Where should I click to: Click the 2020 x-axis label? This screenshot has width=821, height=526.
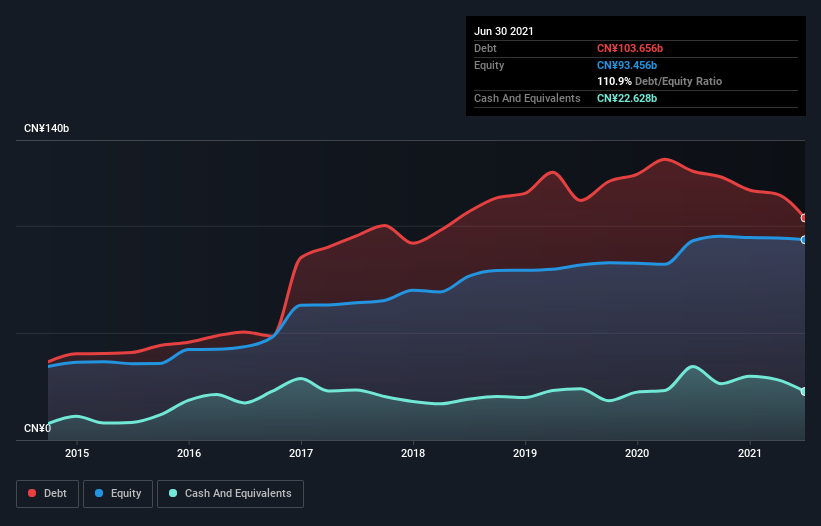[637, 453]
